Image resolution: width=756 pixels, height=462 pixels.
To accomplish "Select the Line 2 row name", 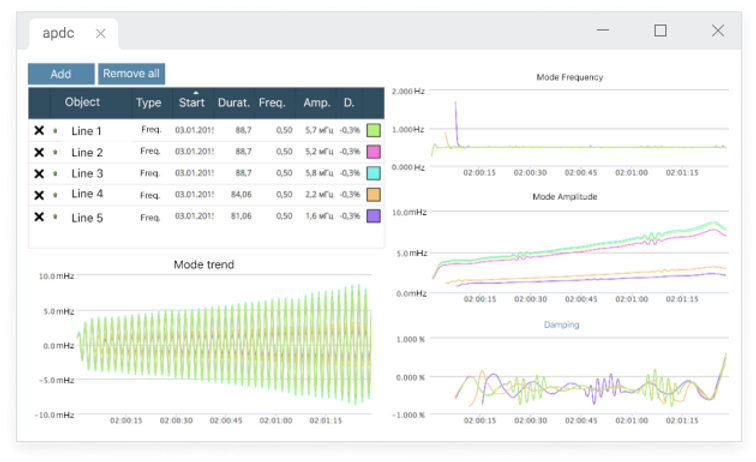I will (87, 152).
